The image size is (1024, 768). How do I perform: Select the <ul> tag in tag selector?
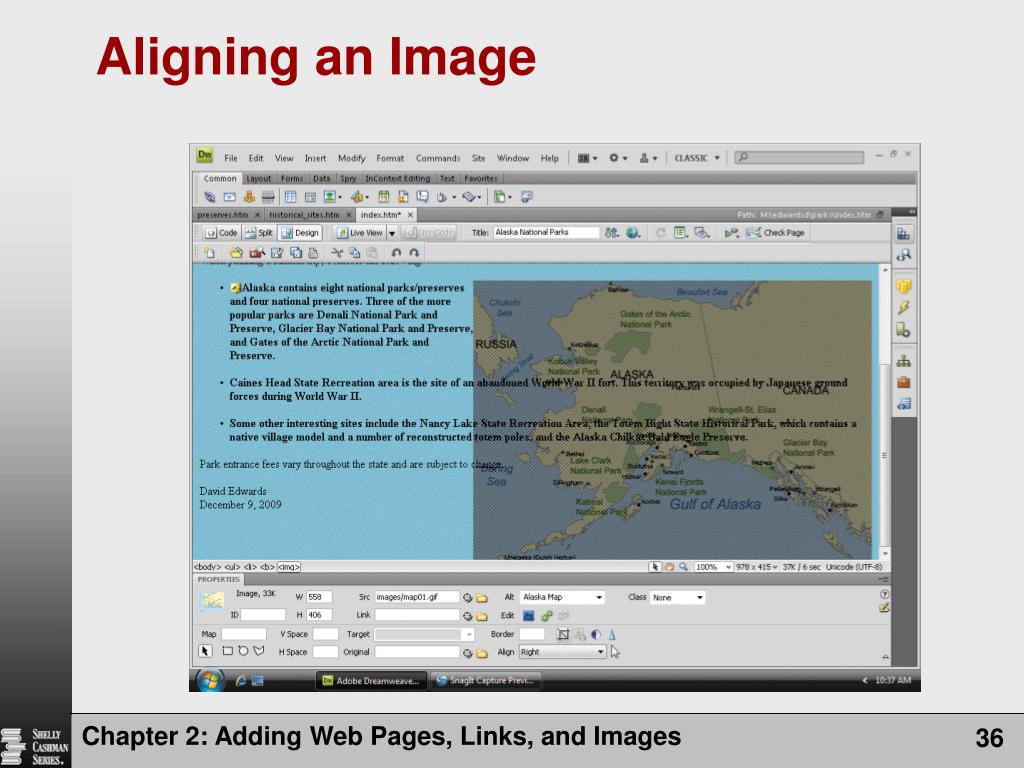[233, 567]
